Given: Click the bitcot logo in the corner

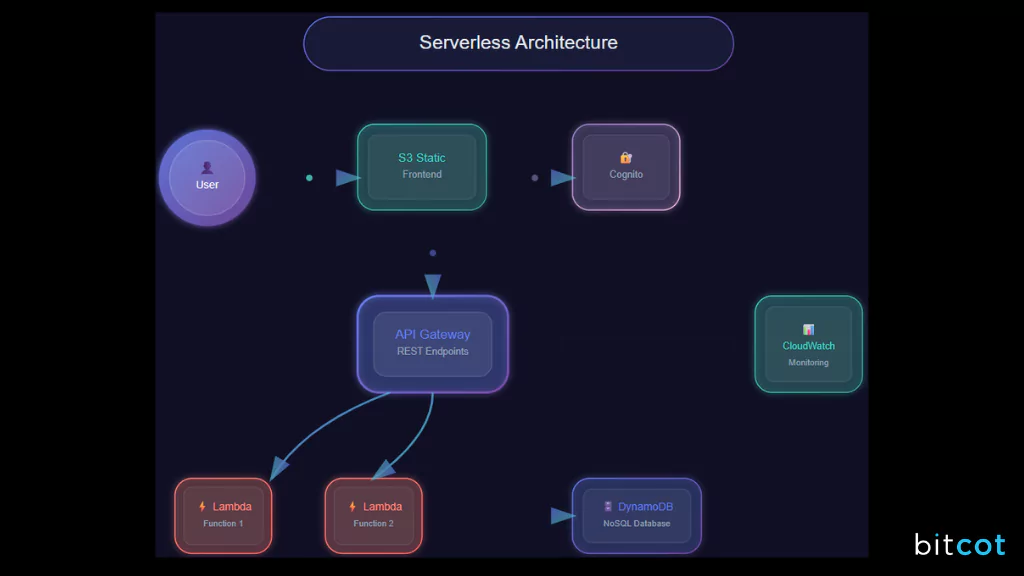Looking at the screenshot, I should pos(959,545).
